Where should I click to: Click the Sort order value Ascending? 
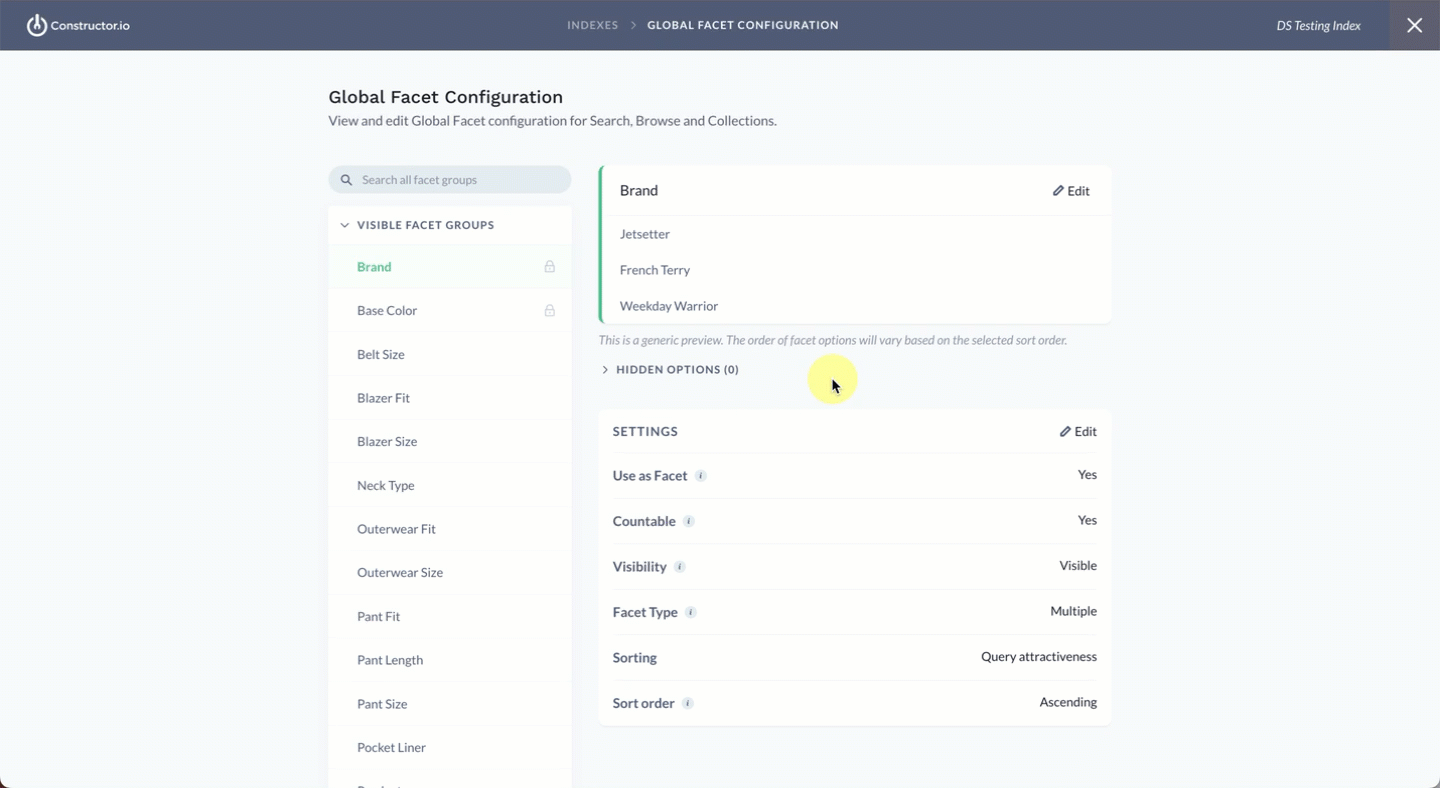1068,702
